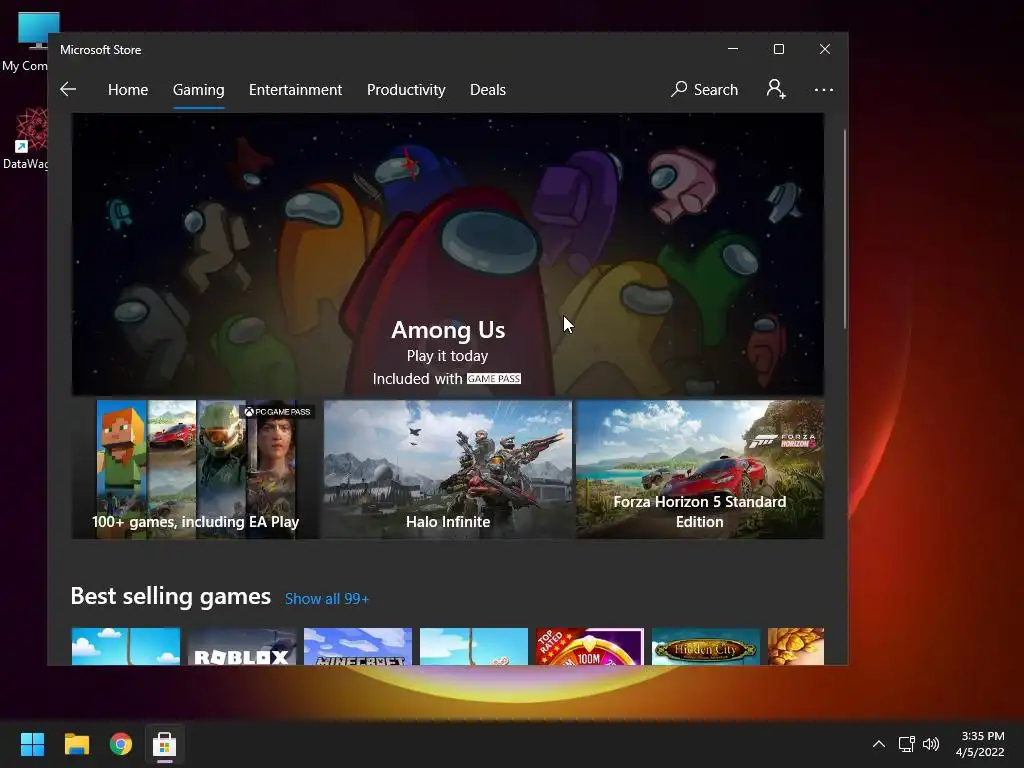1024x768 pixels.
Task: Select the DataWag desktop shortcut
Action: 26,138
